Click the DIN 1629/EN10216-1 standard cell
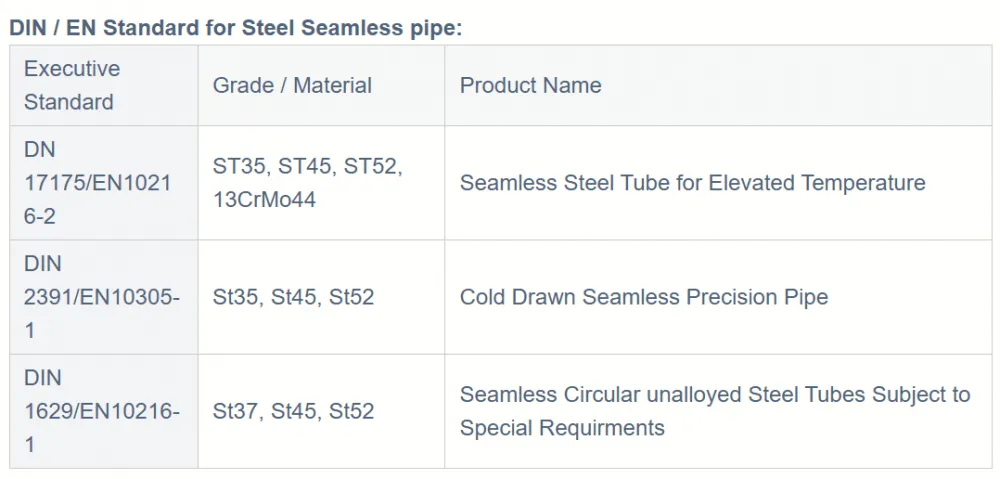The height and width of the screenshot is (479, 1000). pos(103,411)
